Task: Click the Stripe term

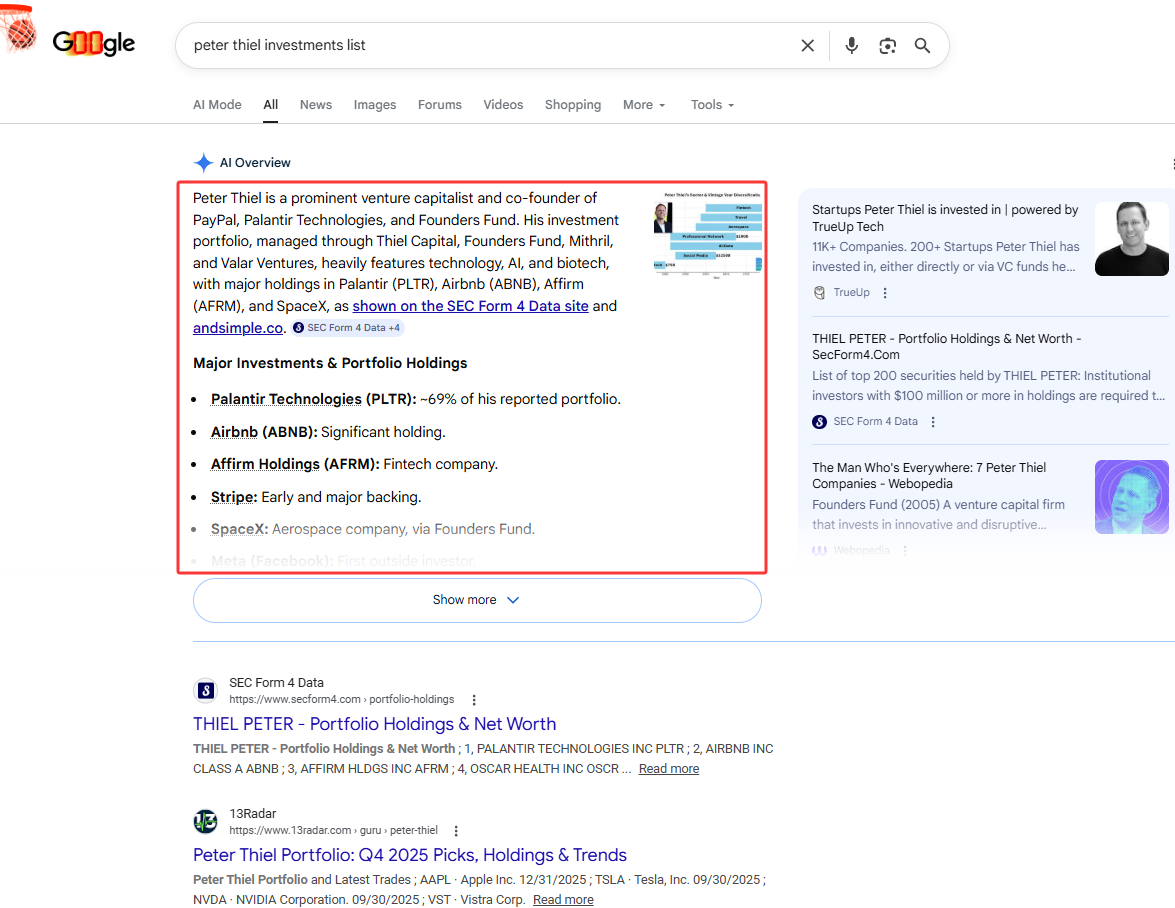Action: (x=234, y=497)
